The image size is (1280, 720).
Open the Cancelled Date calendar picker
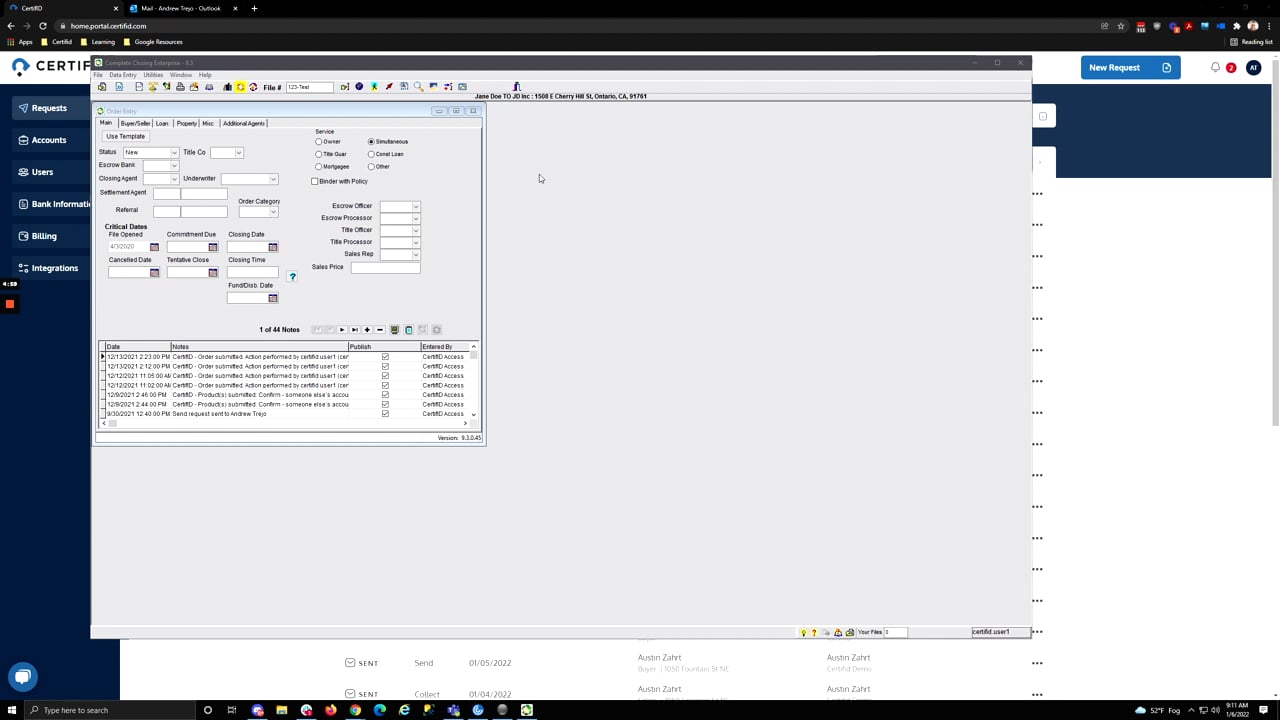click(154, 273)
